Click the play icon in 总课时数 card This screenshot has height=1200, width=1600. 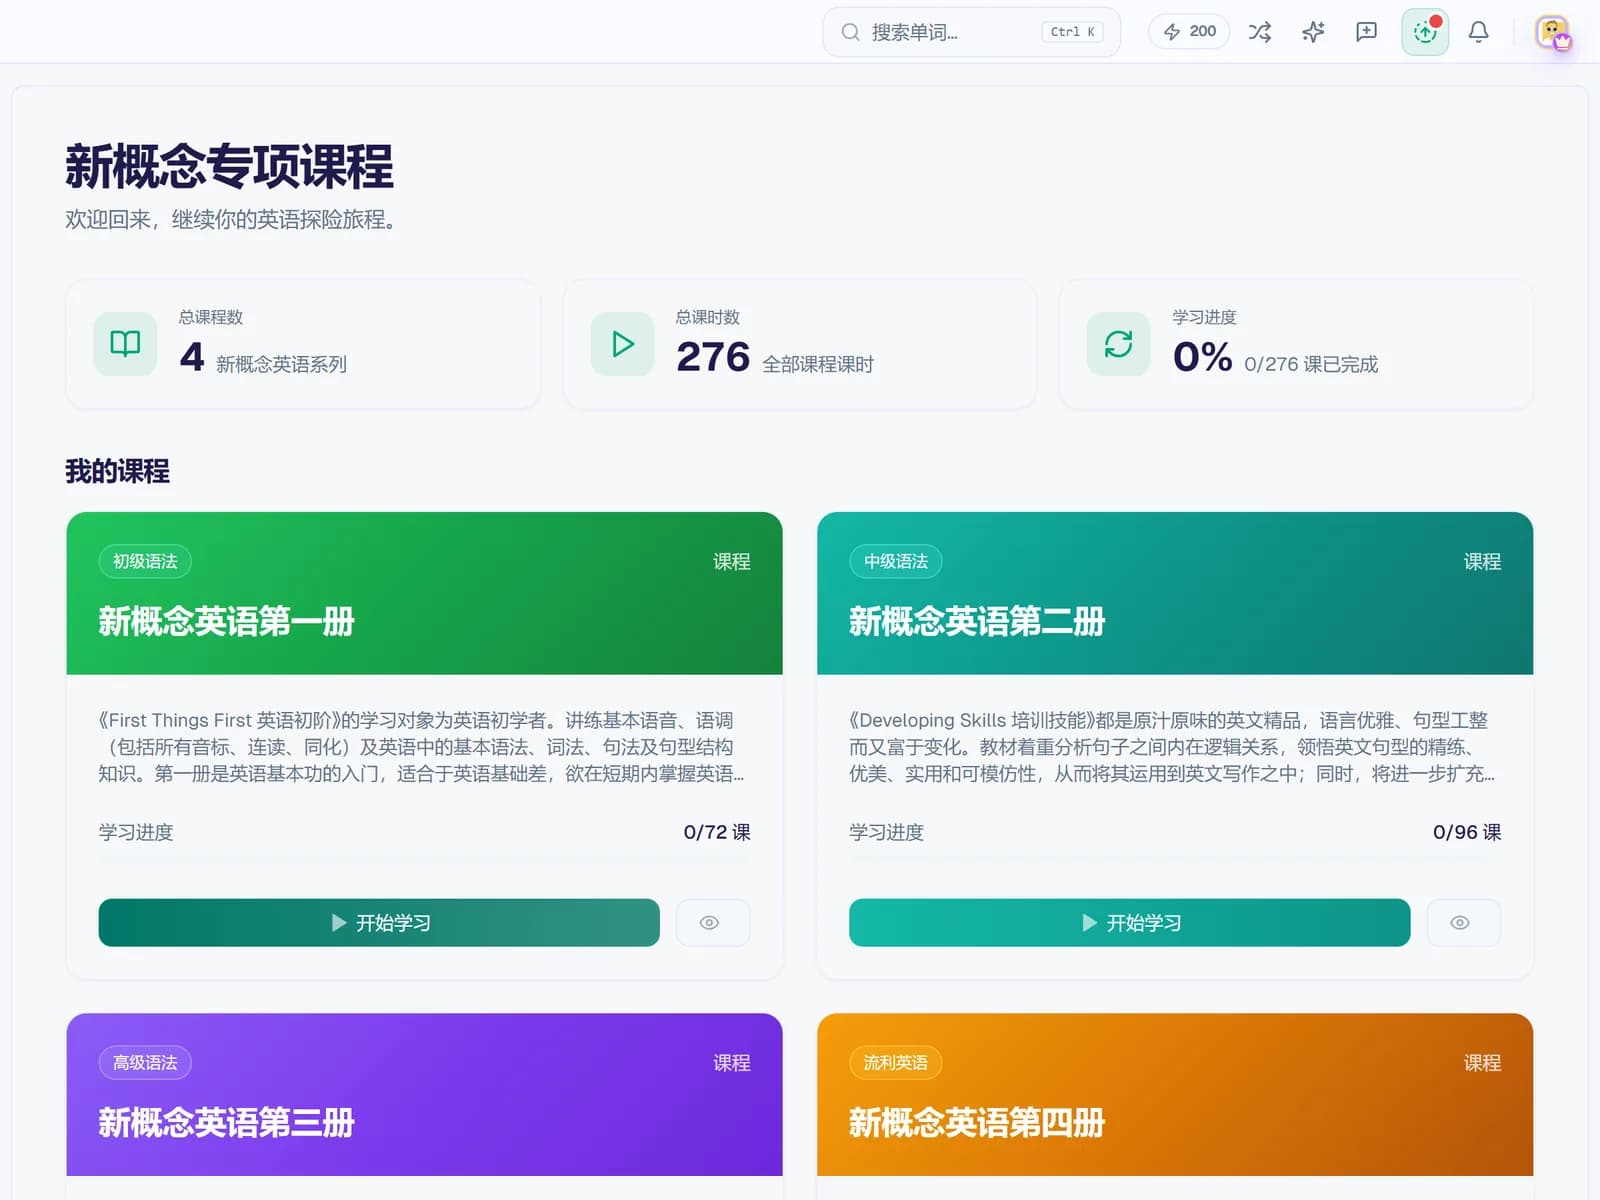(x=622, y=344)
